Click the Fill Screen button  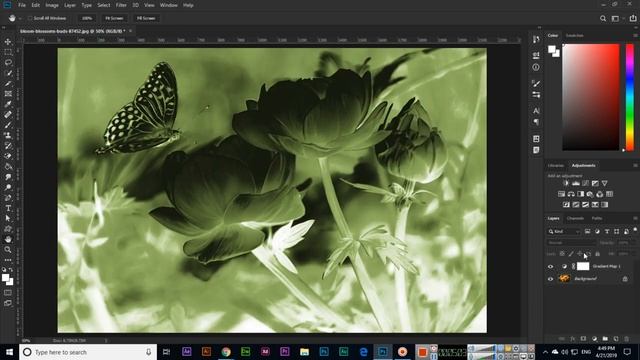click(146, 18)
